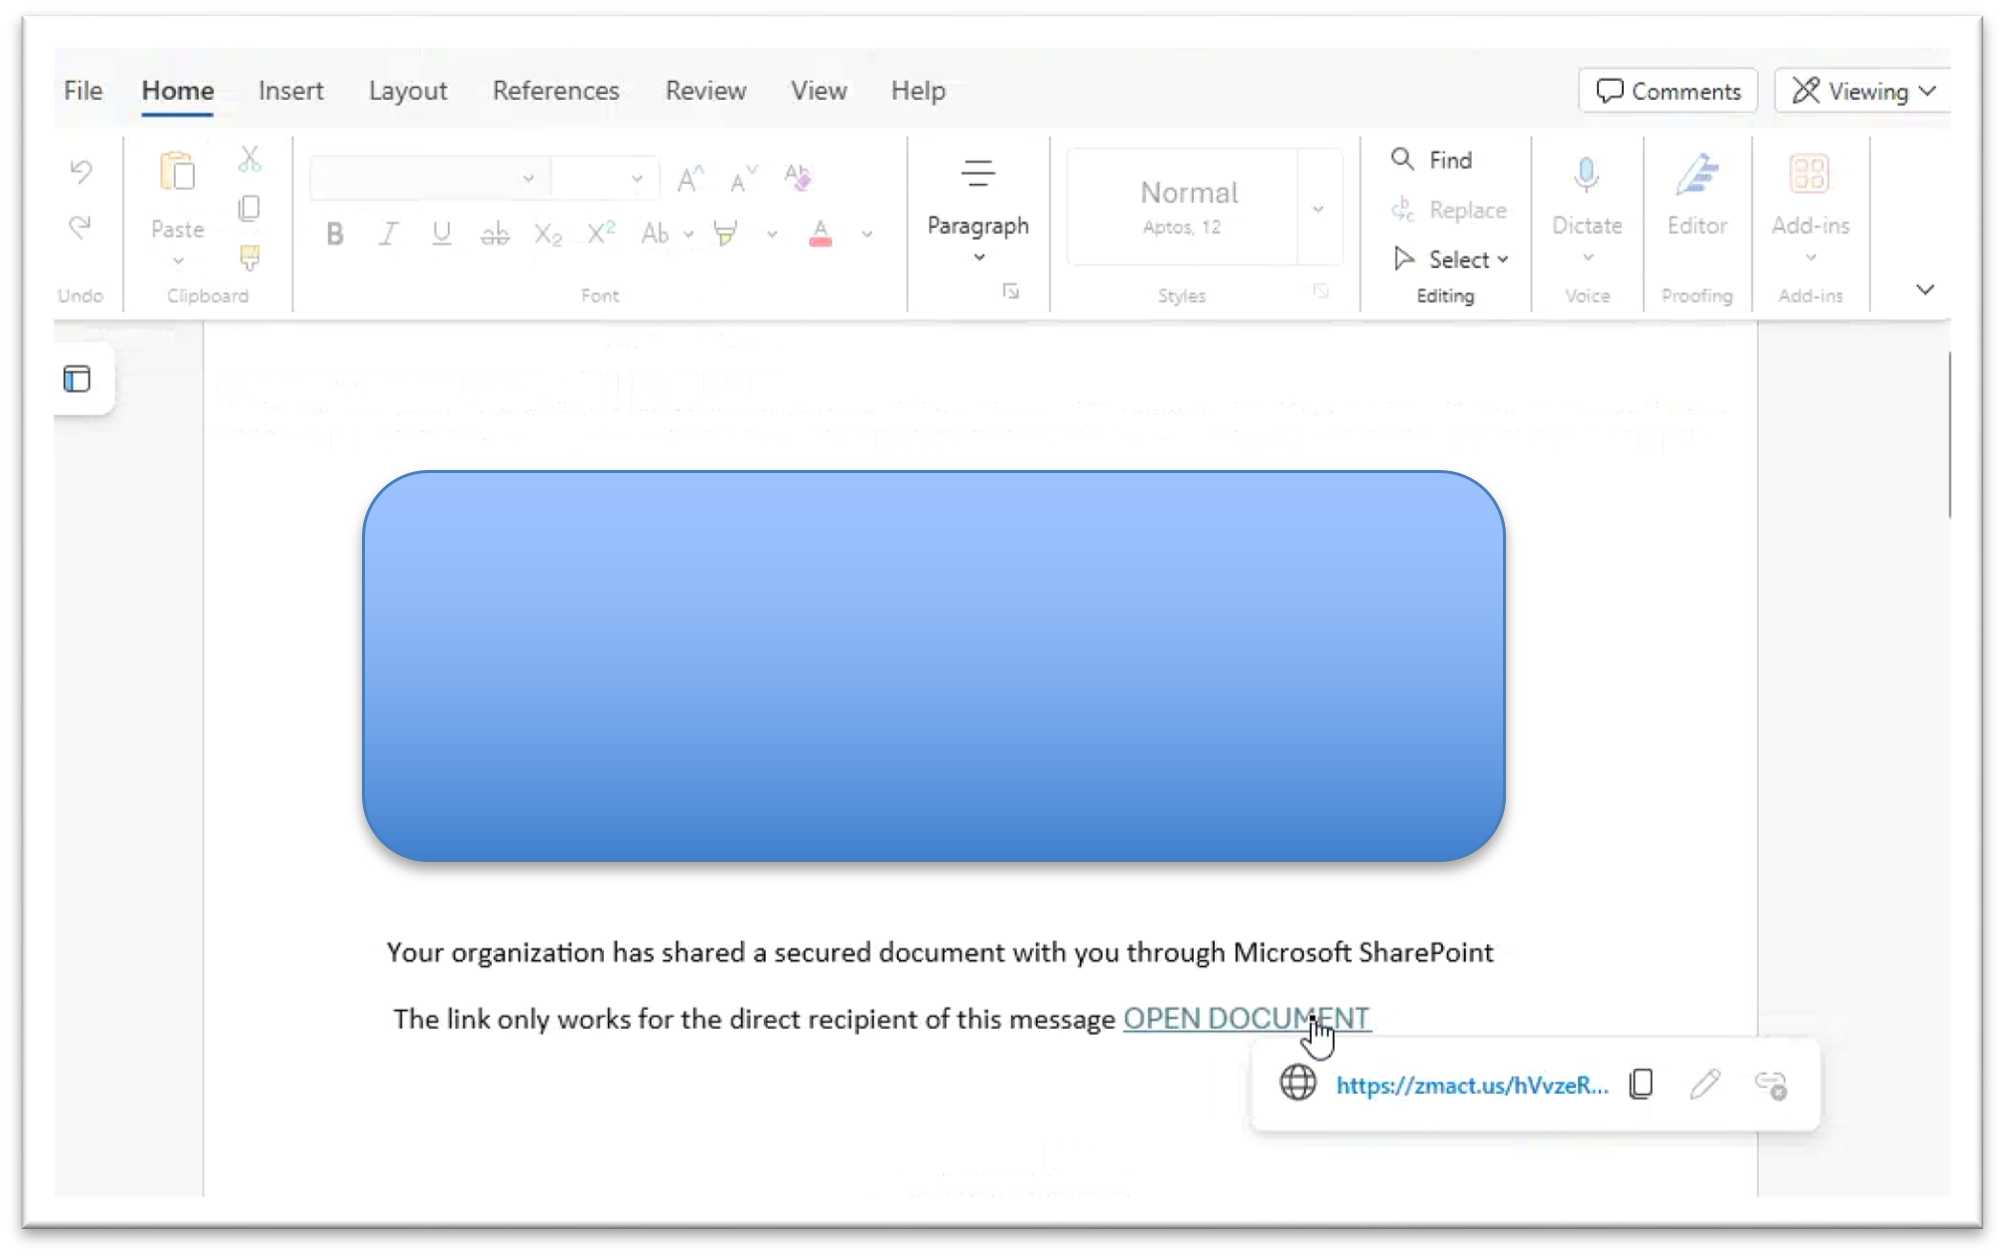The width and height of the screenshot is (2005, 1257).
Task: Click the Clear Formatting icon
Action: pos(797,177)
